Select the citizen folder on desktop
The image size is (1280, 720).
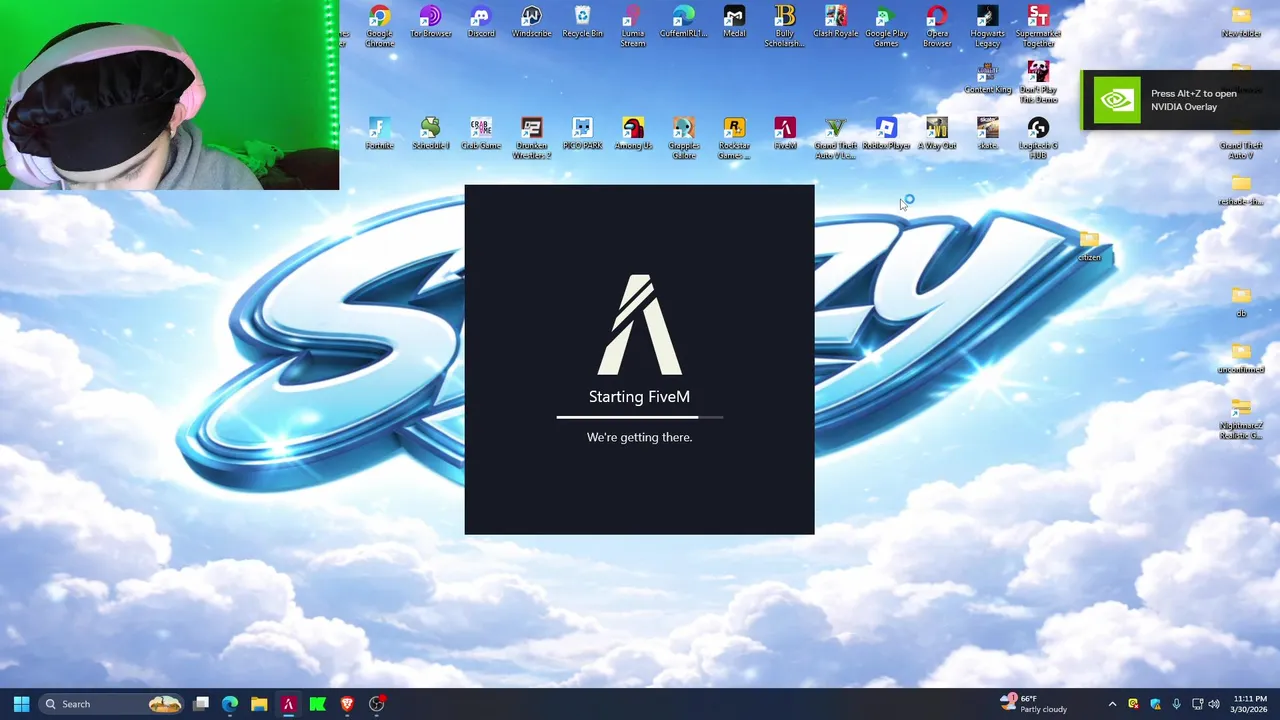[1089, 246]
